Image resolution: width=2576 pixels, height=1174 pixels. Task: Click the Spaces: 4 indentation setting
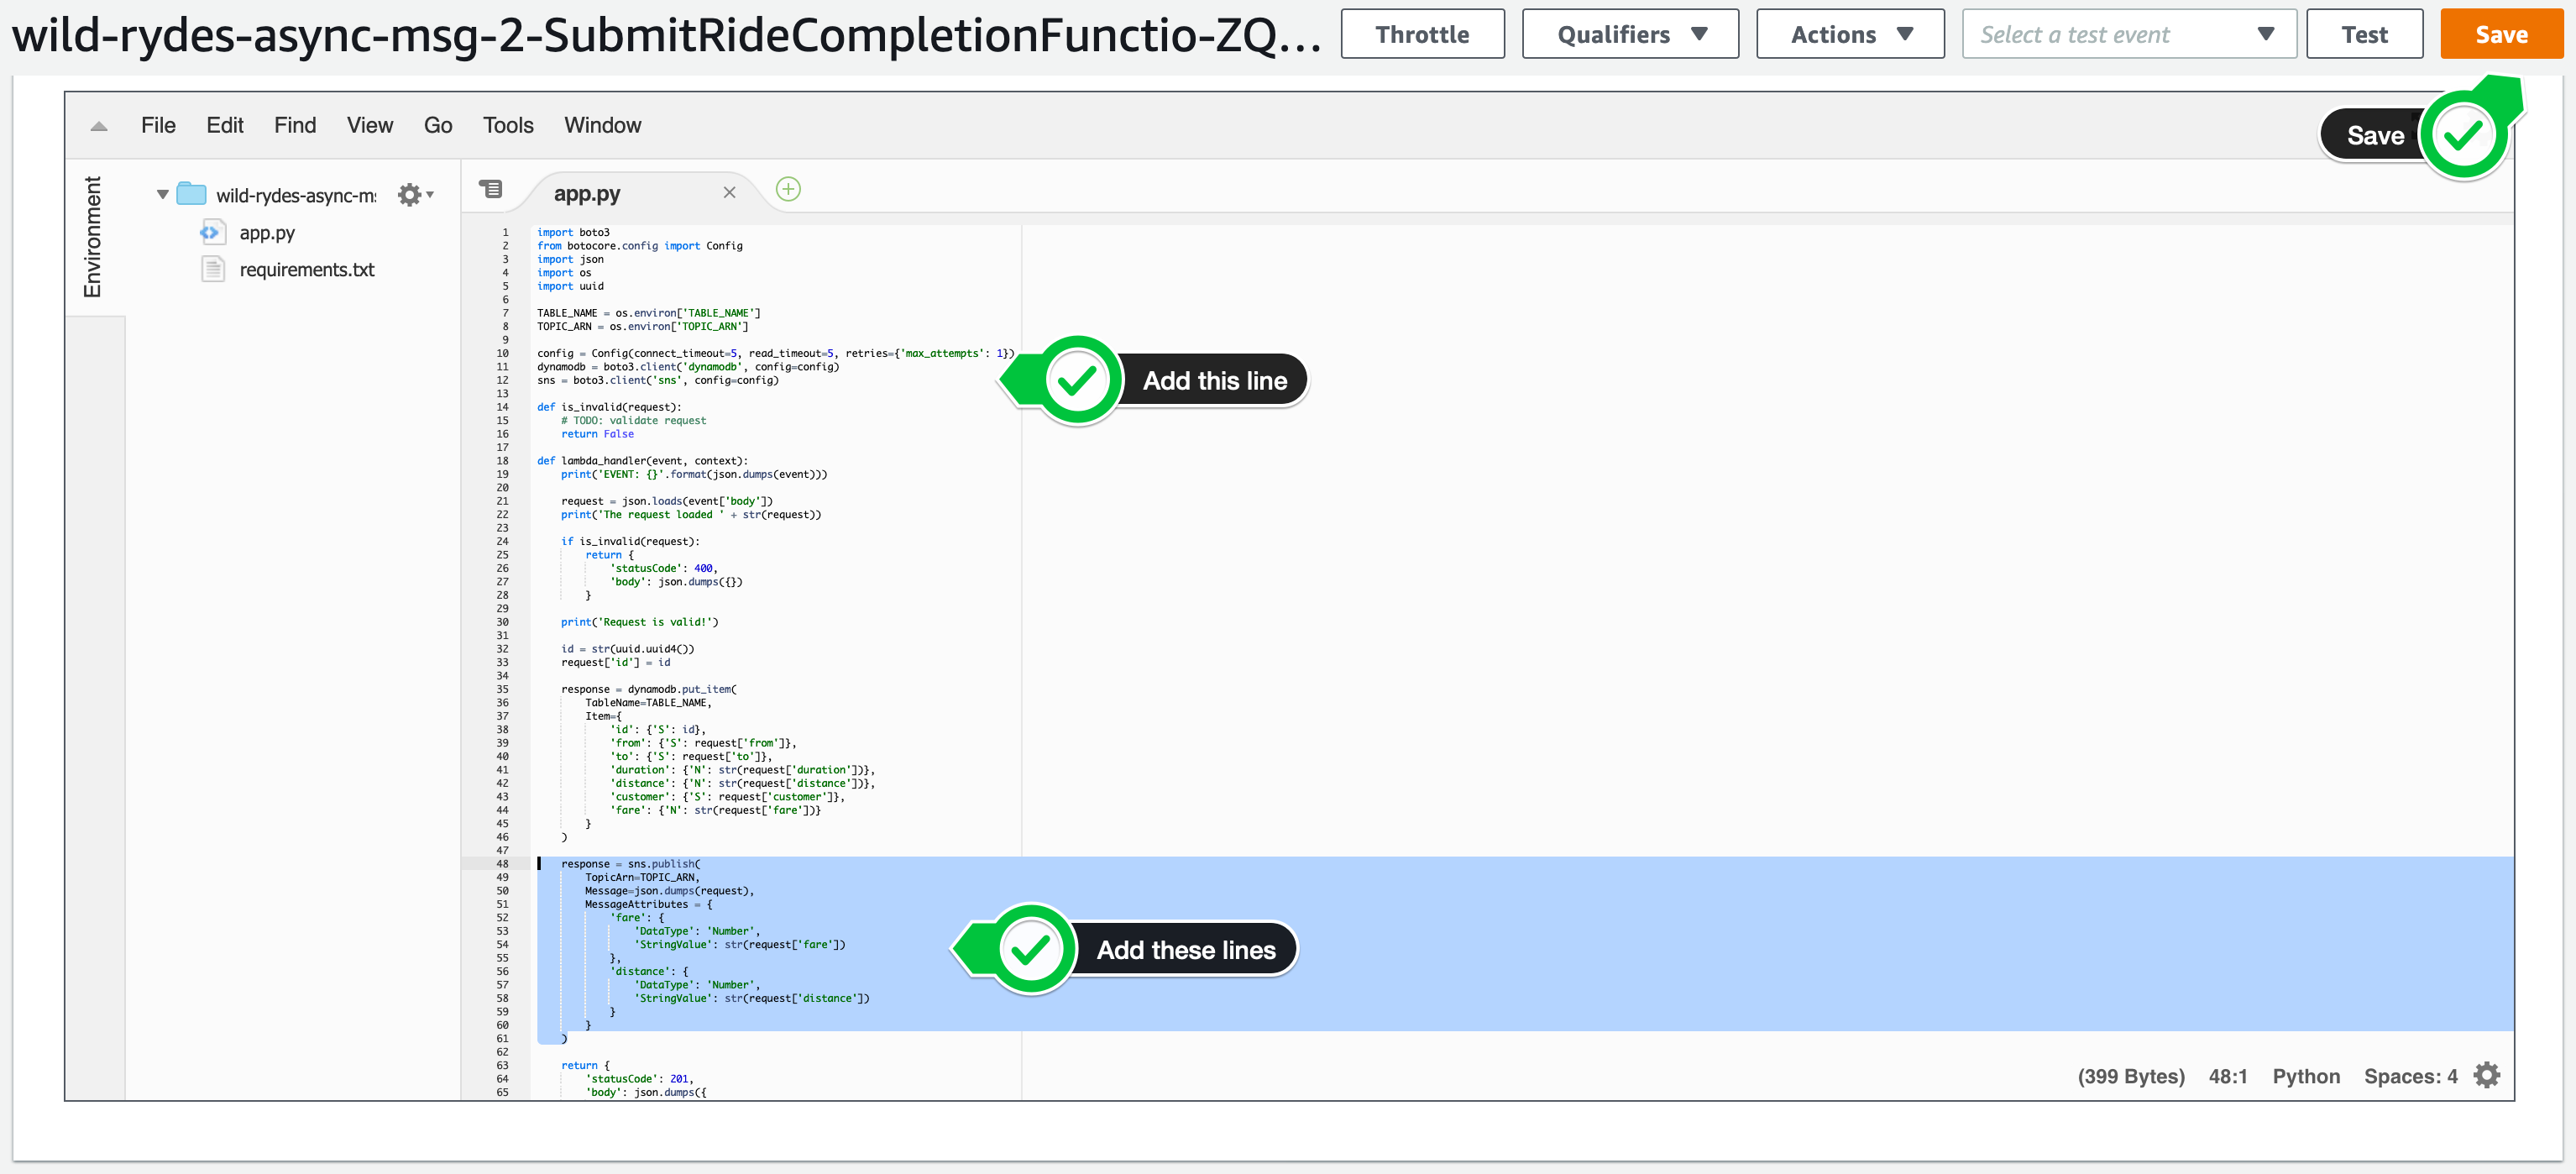coord(2410,1076)
